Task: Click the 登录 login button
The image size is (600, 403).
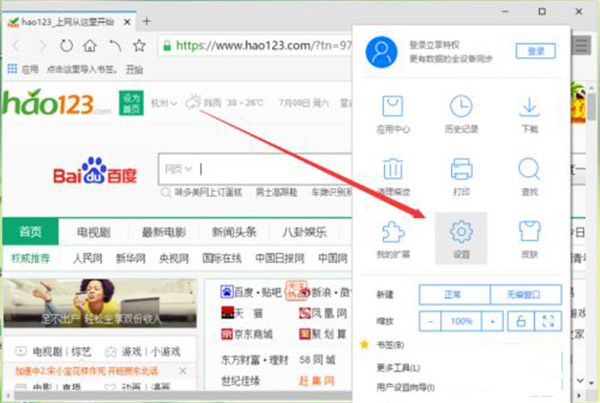Action: pyautogui.click(x=536, y=51)
